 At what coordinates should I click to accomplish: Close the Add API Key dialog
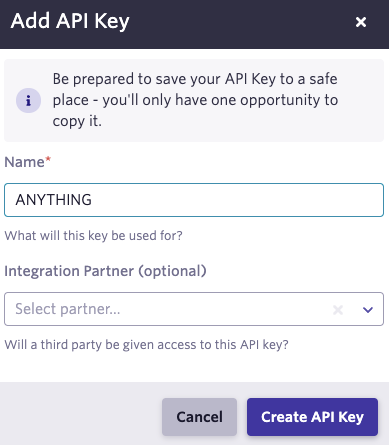pyautogui.click(x=361, y=22)
